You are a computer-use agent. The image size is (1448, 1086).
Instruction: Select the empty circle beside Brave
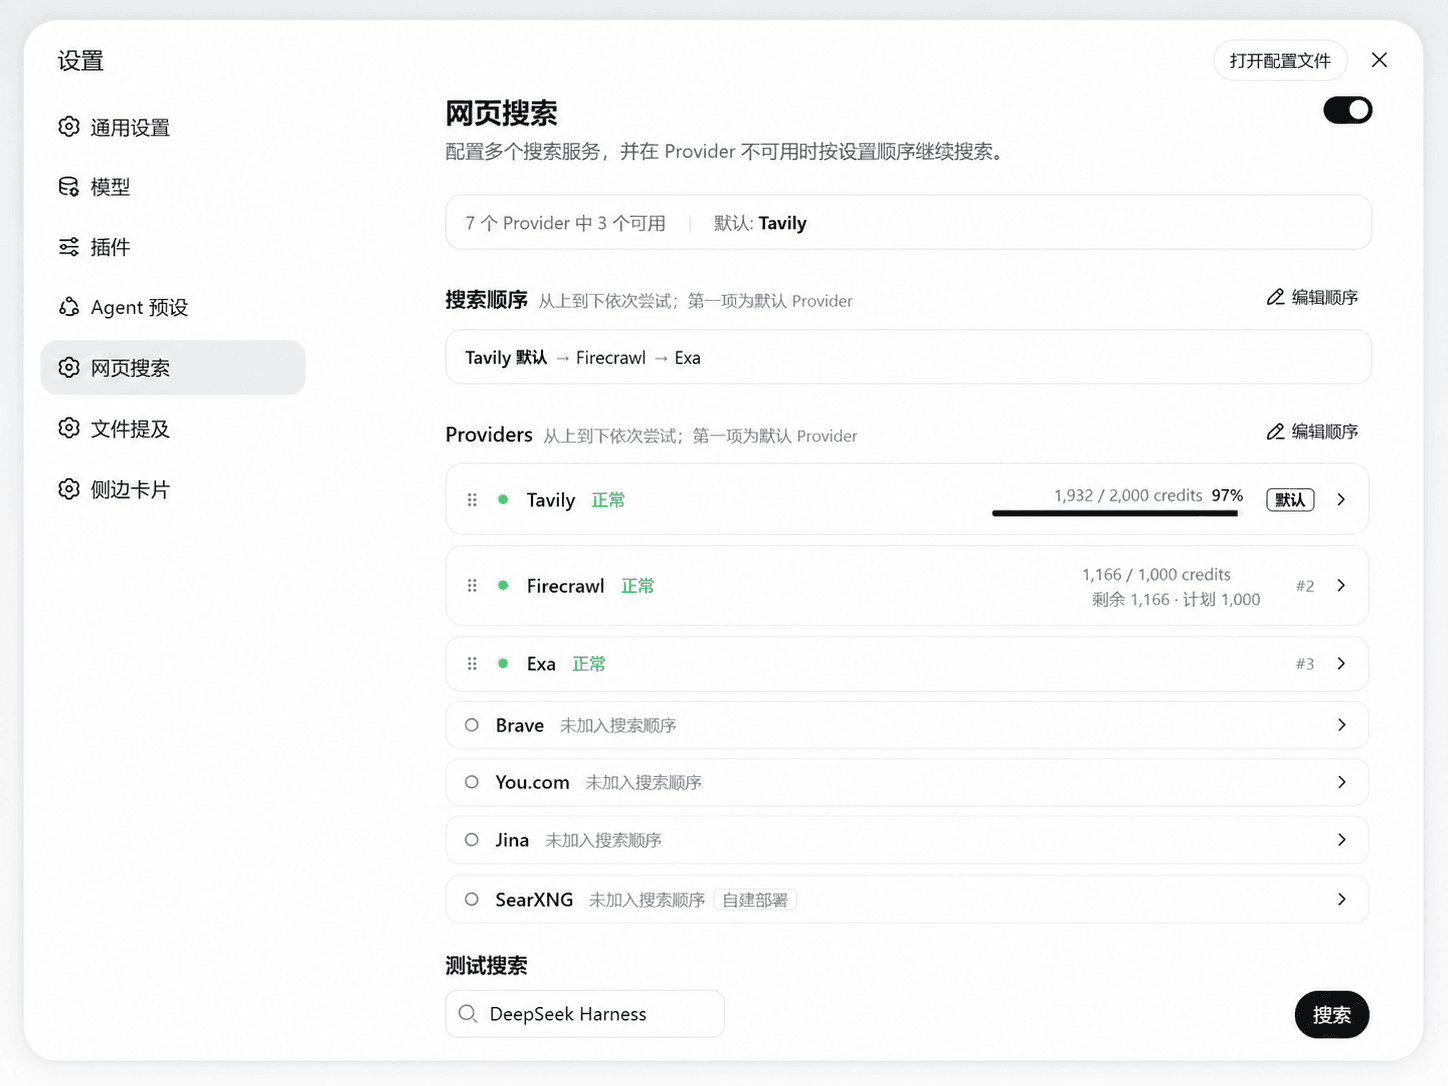point(472,725)
